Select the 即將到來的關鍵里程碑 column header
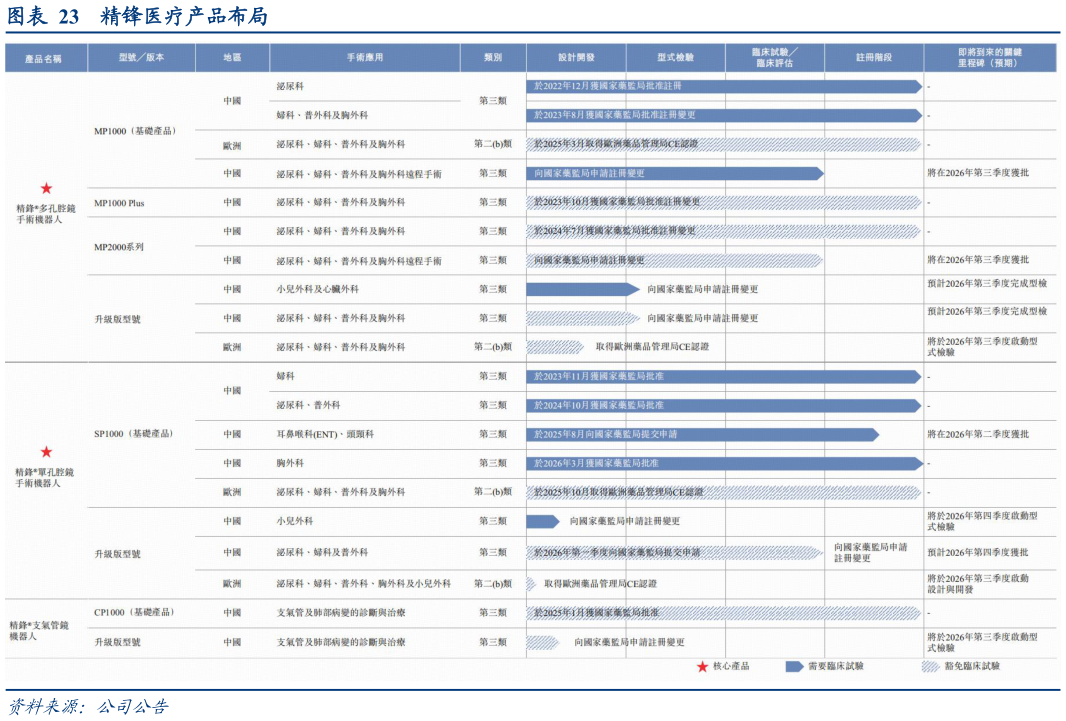The width and height of the screenshot is (1066, 721). (991, 58)
